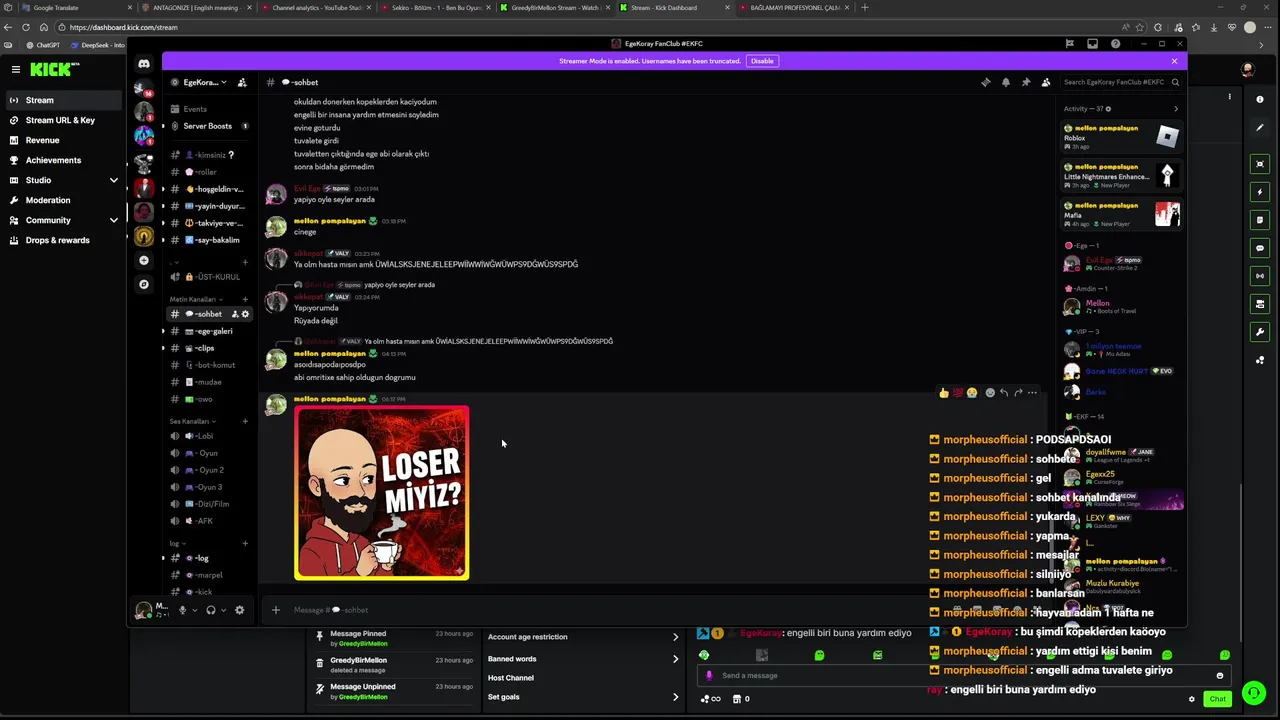
Task: Add thumbs up reaction to message
Action: tap(943, 393)
